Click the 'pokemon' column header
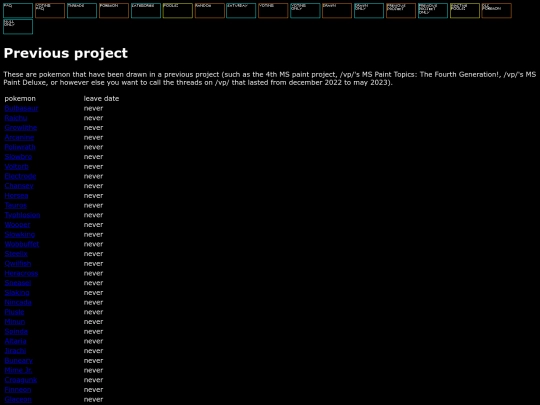 click(20, 98)
